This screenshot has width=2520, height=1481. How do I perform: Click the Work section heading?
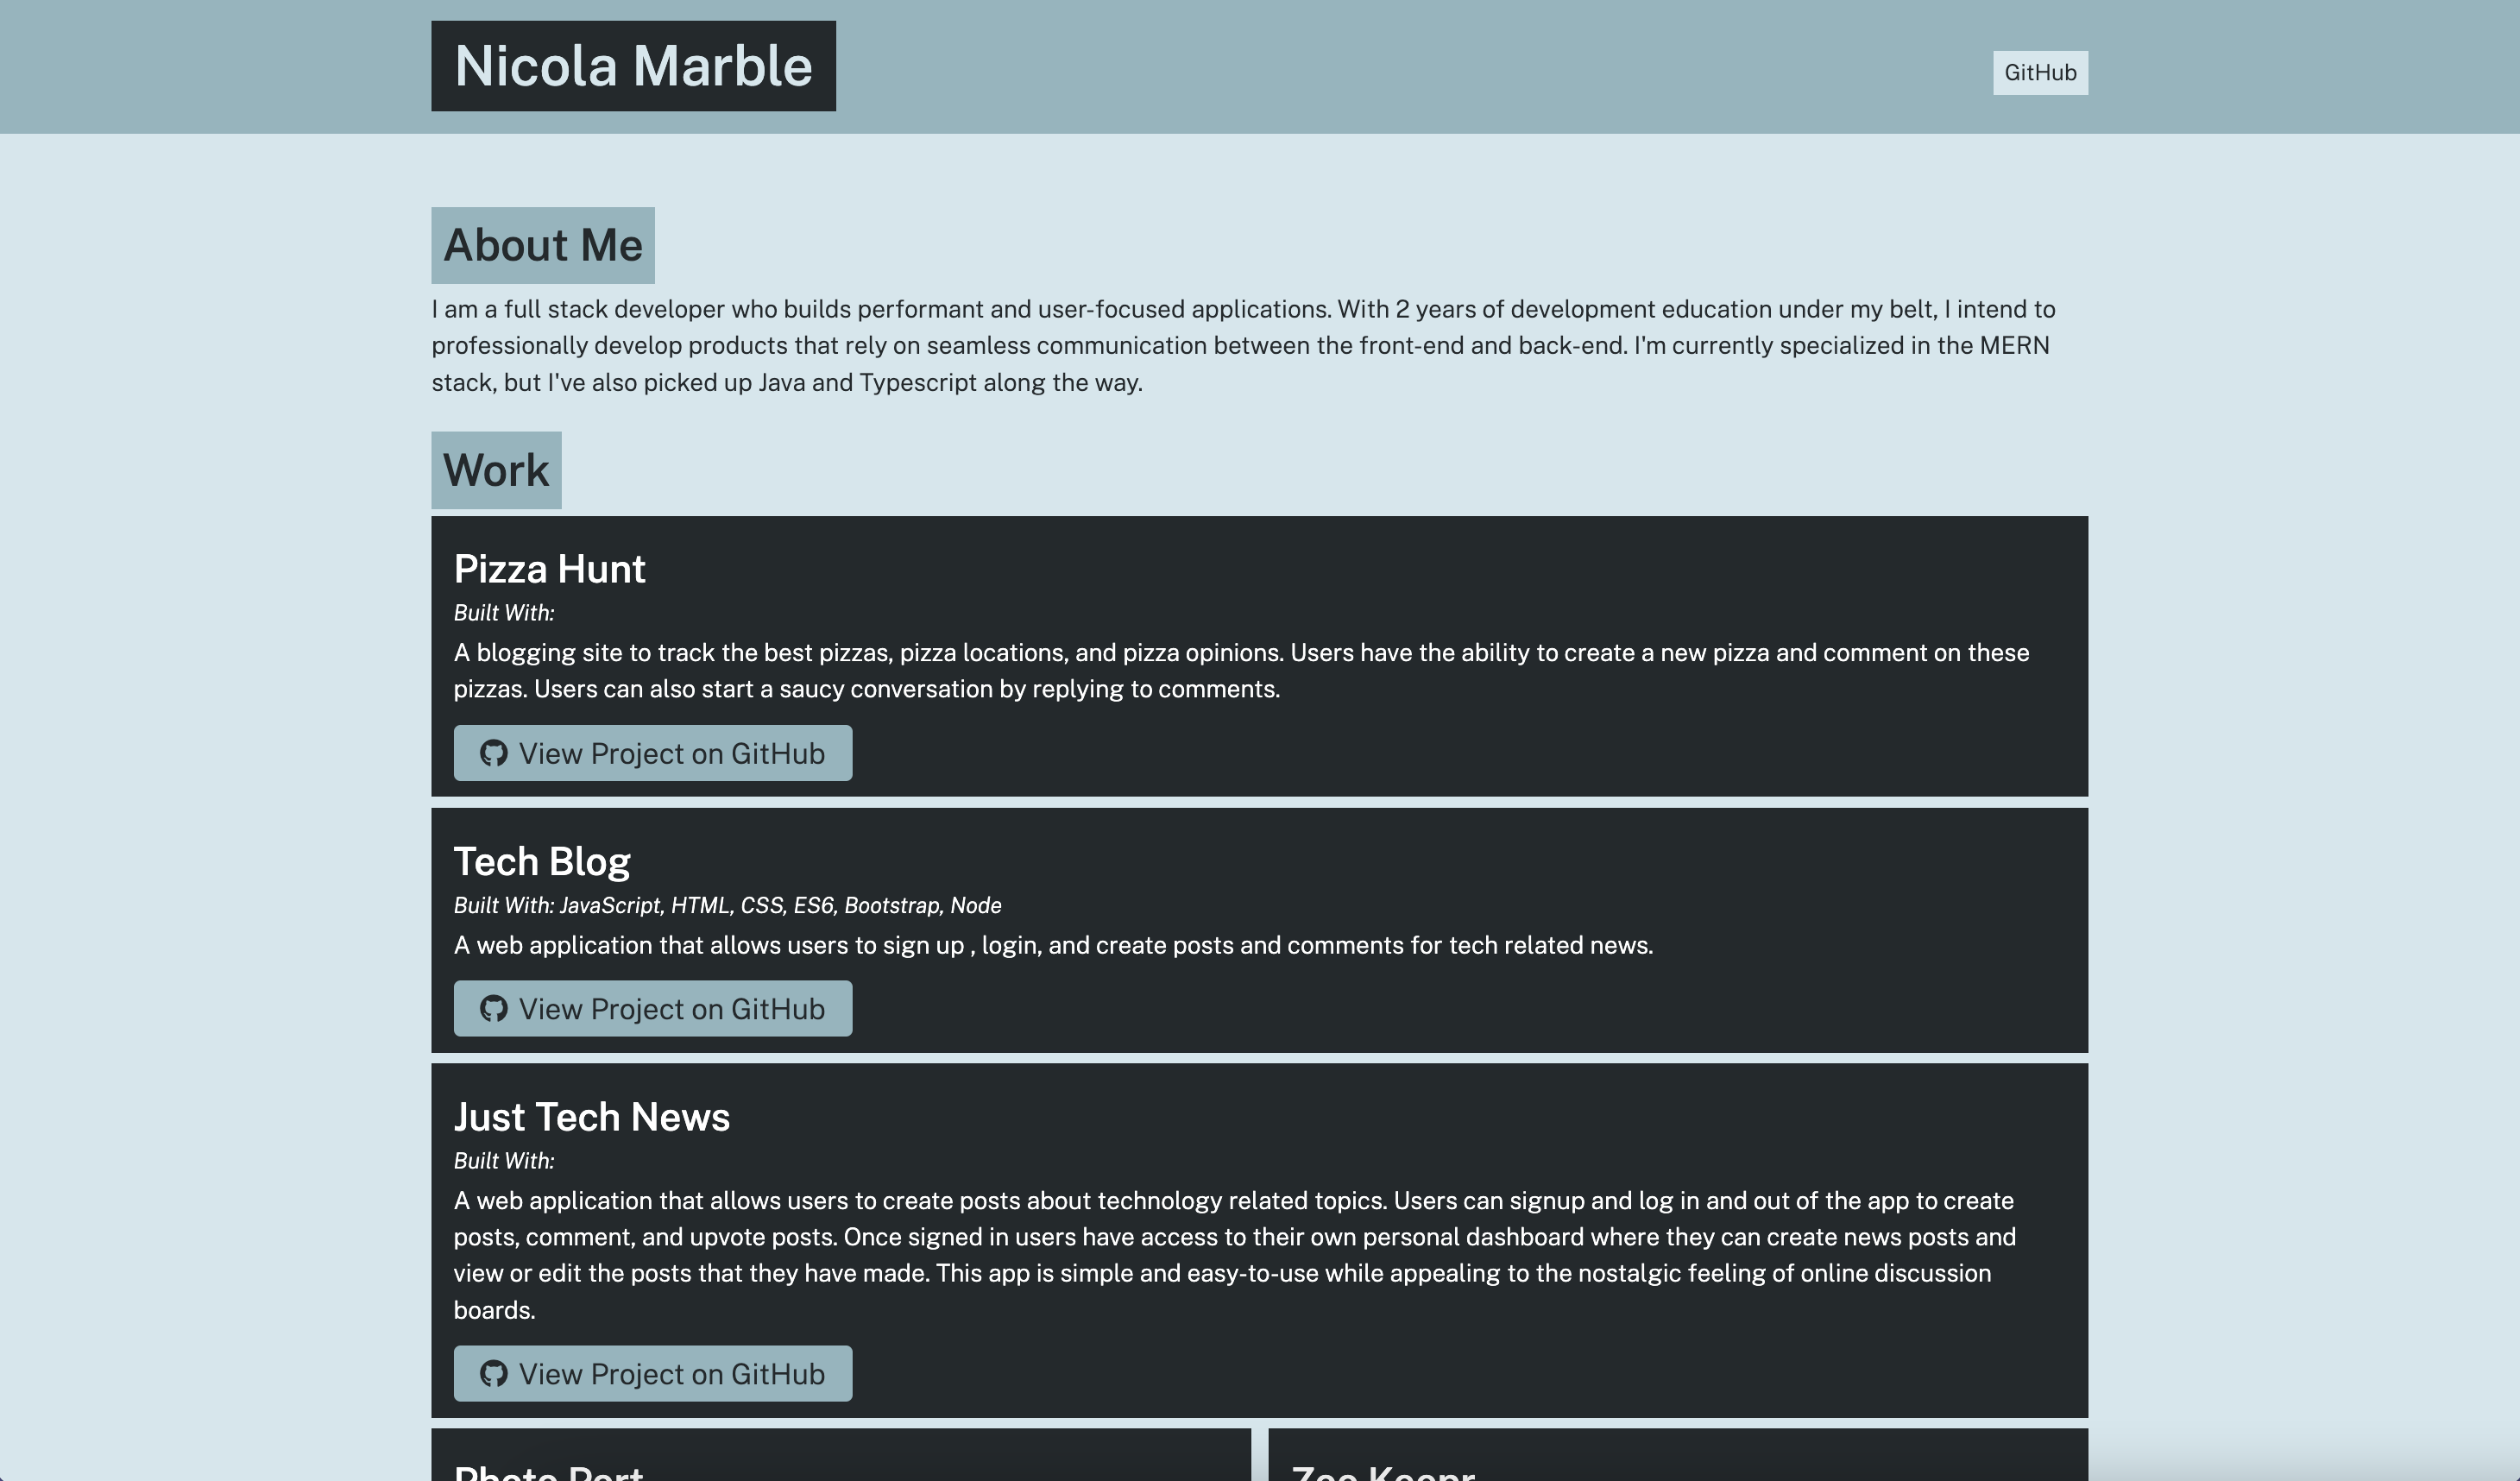[x=496, y=470]
